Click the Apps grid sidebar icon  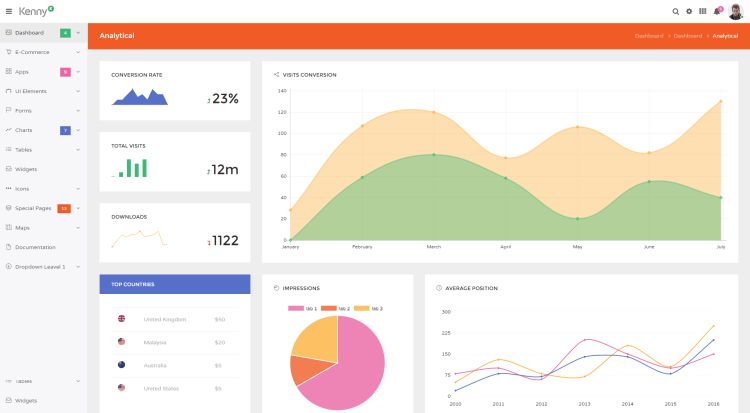pyautogui.click(x=9, y=71)
